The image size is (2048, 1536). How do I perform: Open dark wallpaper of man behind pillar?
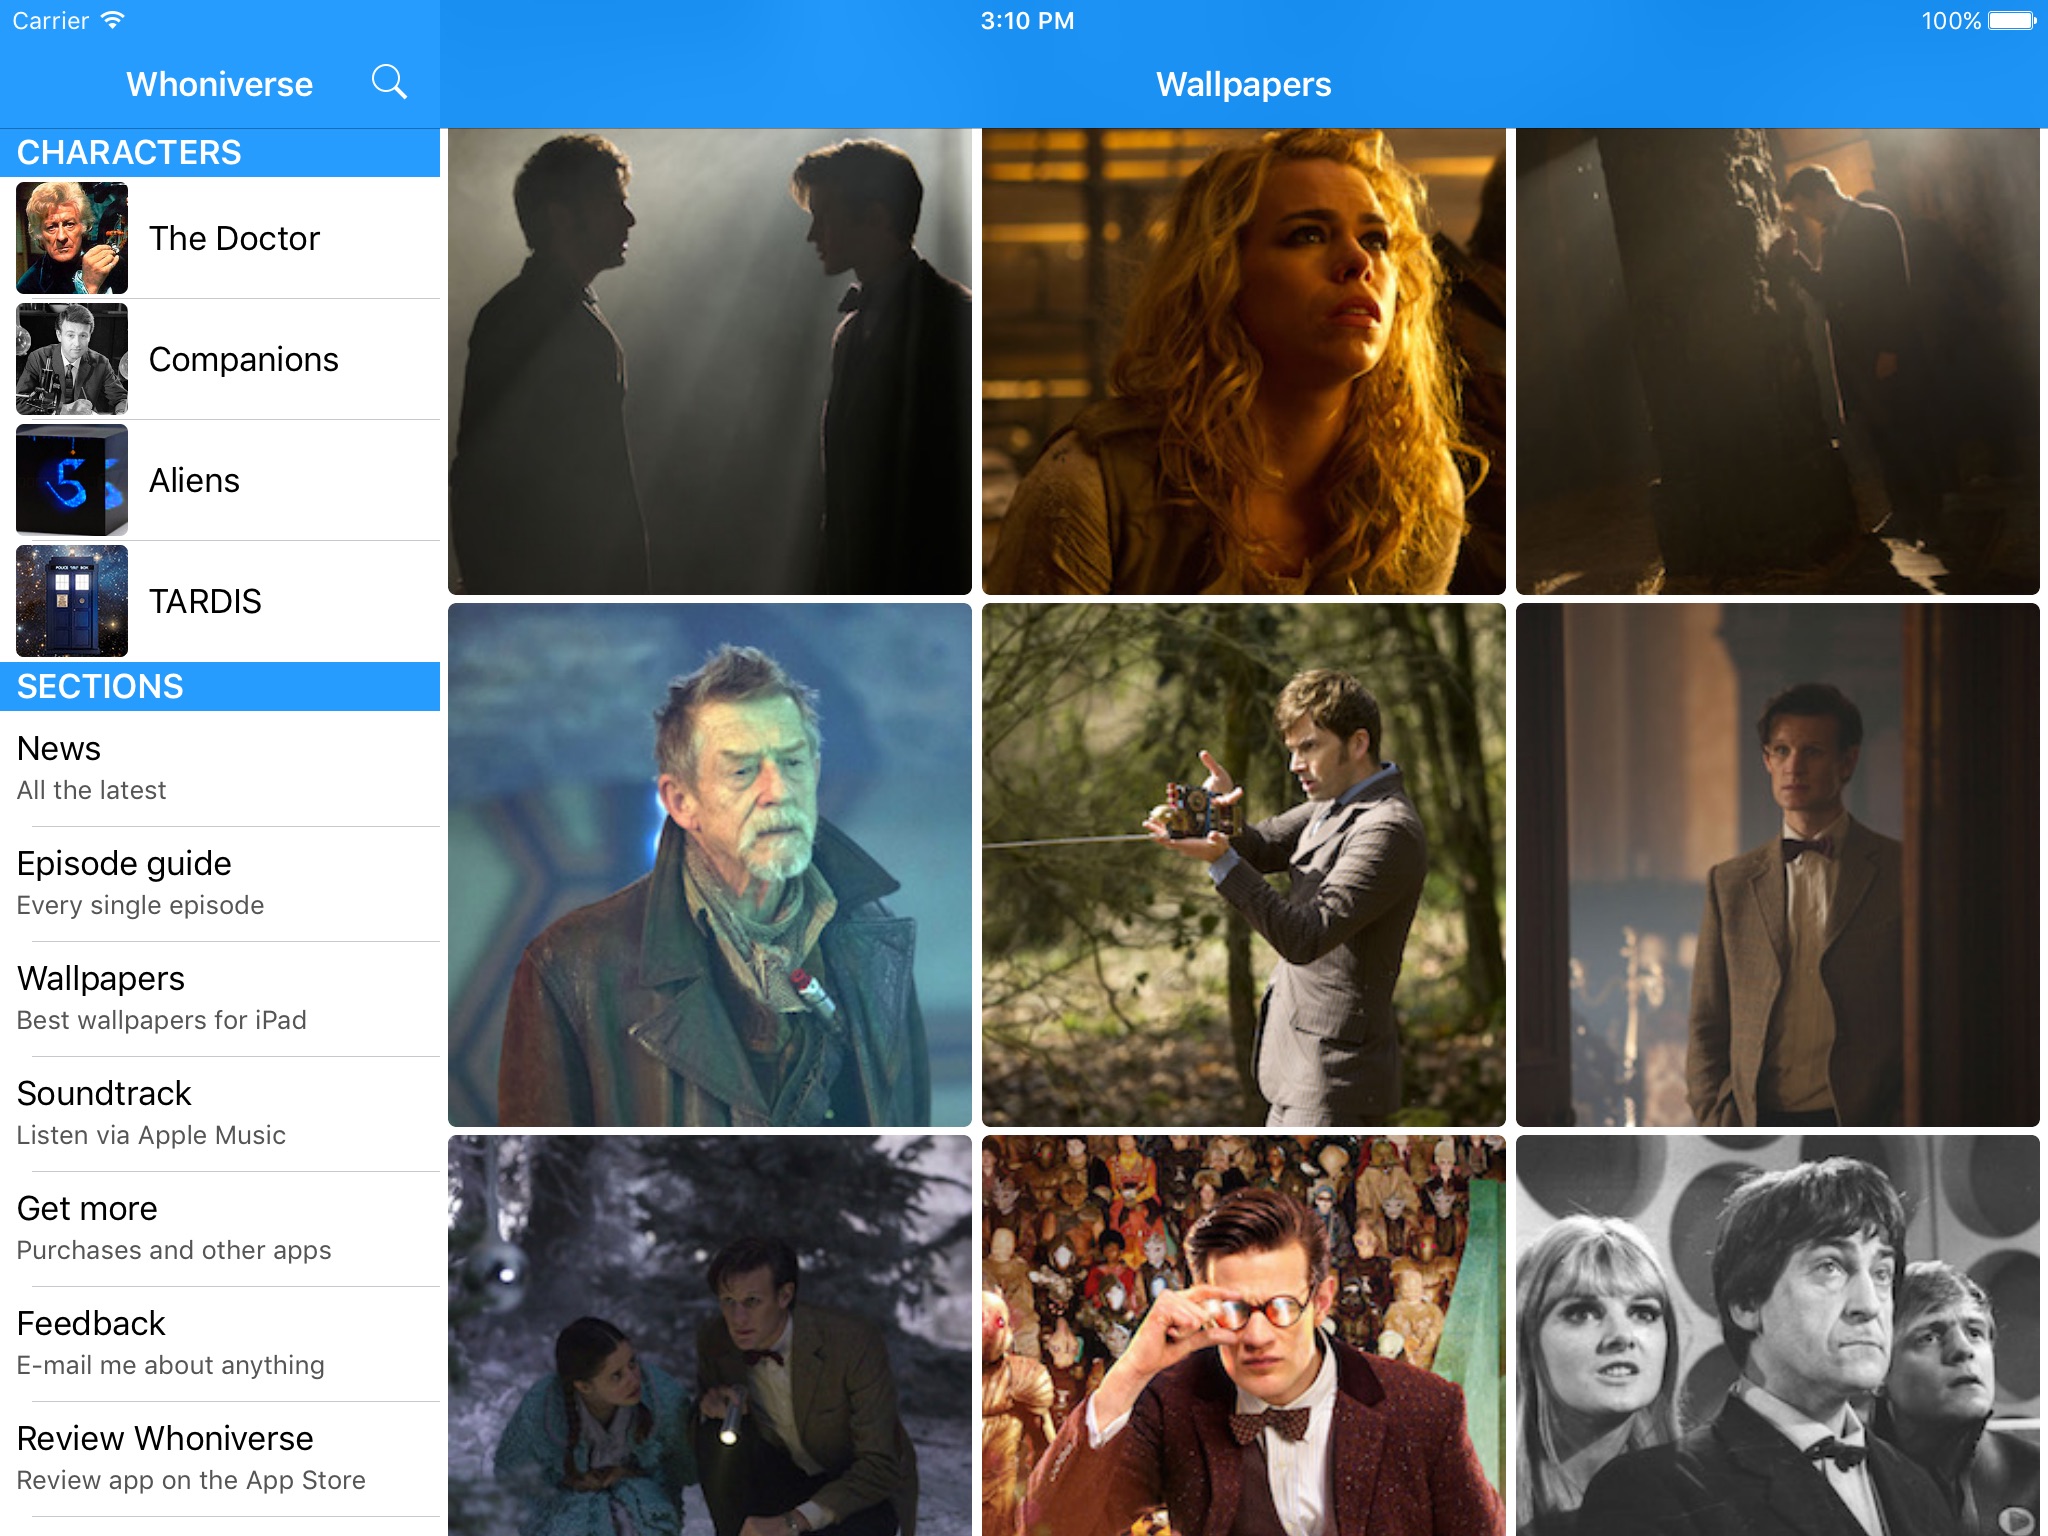[x=1778, y=361]
